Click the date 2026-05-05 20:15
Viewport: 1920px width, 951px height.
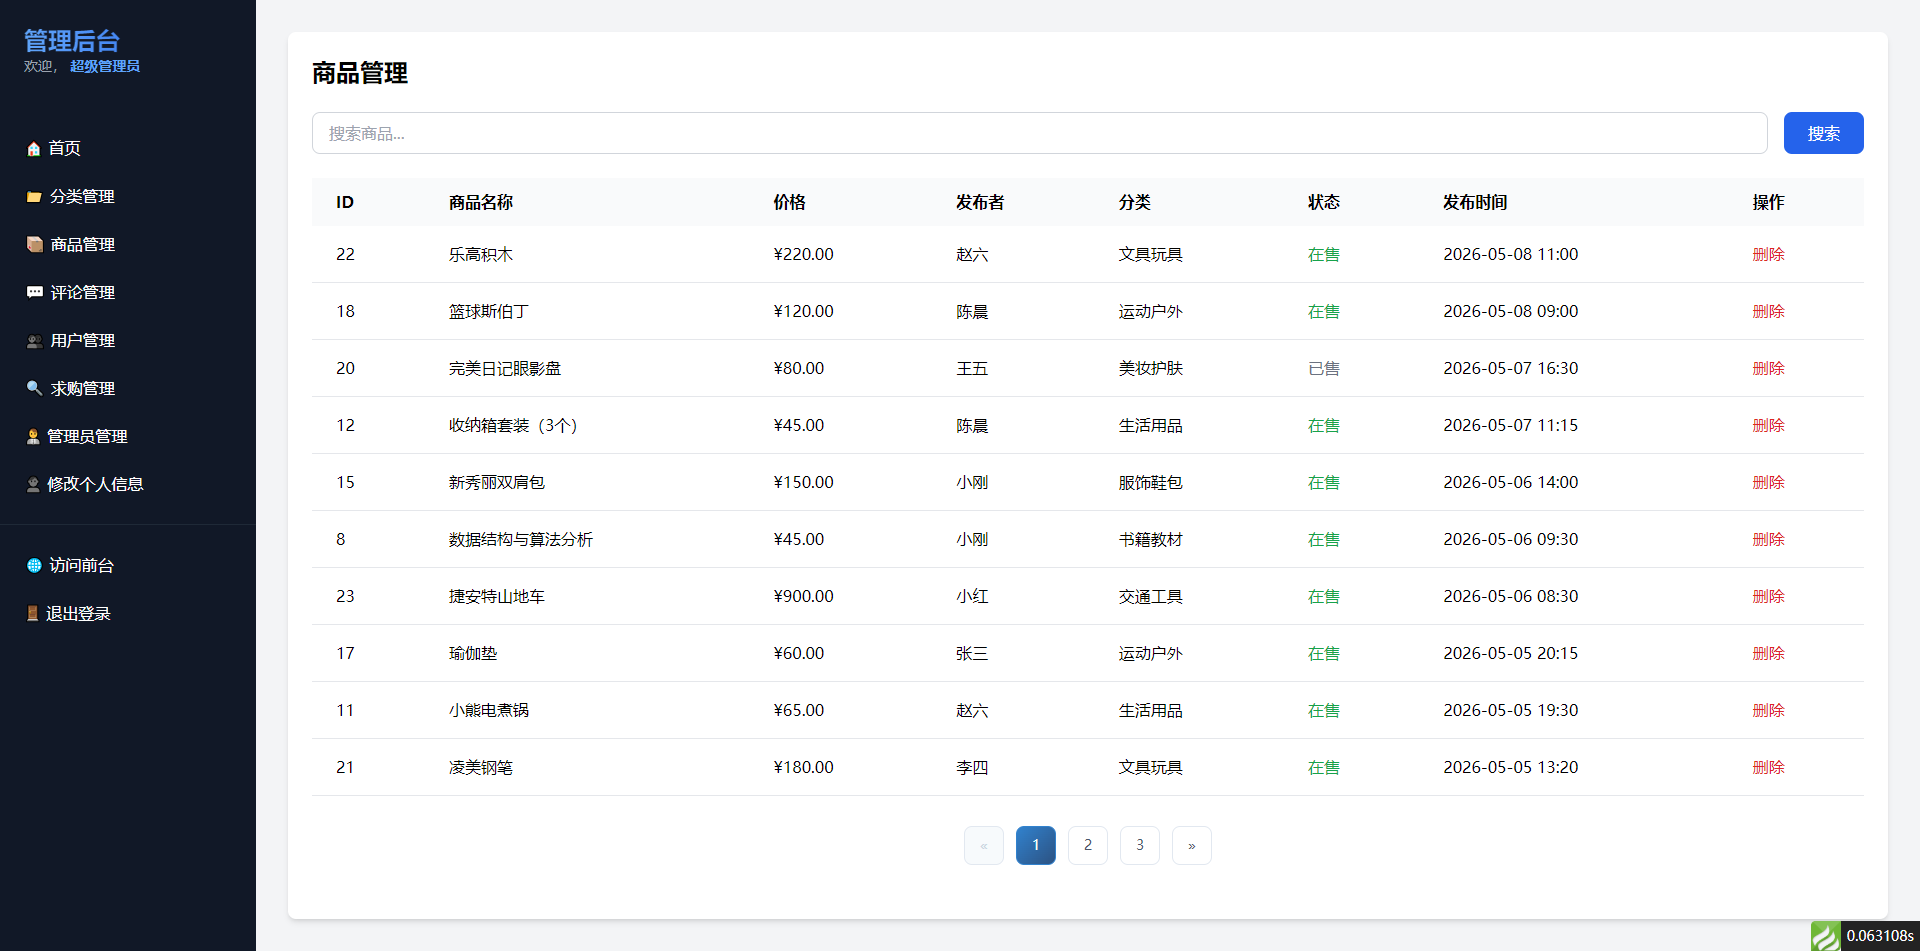point(1511,653)
